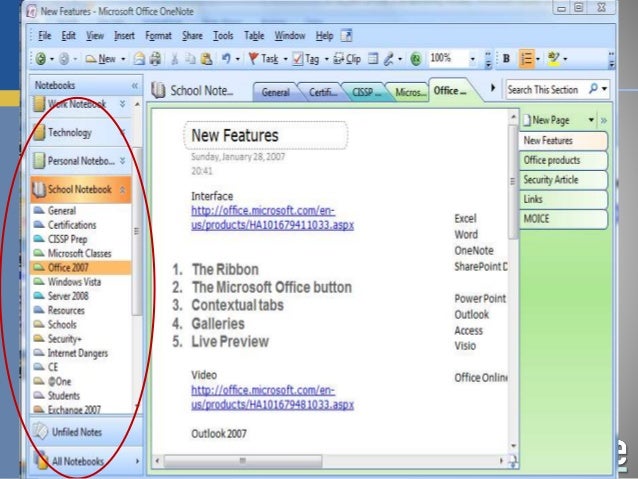Collapse the School Notebook section list
The height and width of the screenshot is (479, 638).
[x=122, y=190]
